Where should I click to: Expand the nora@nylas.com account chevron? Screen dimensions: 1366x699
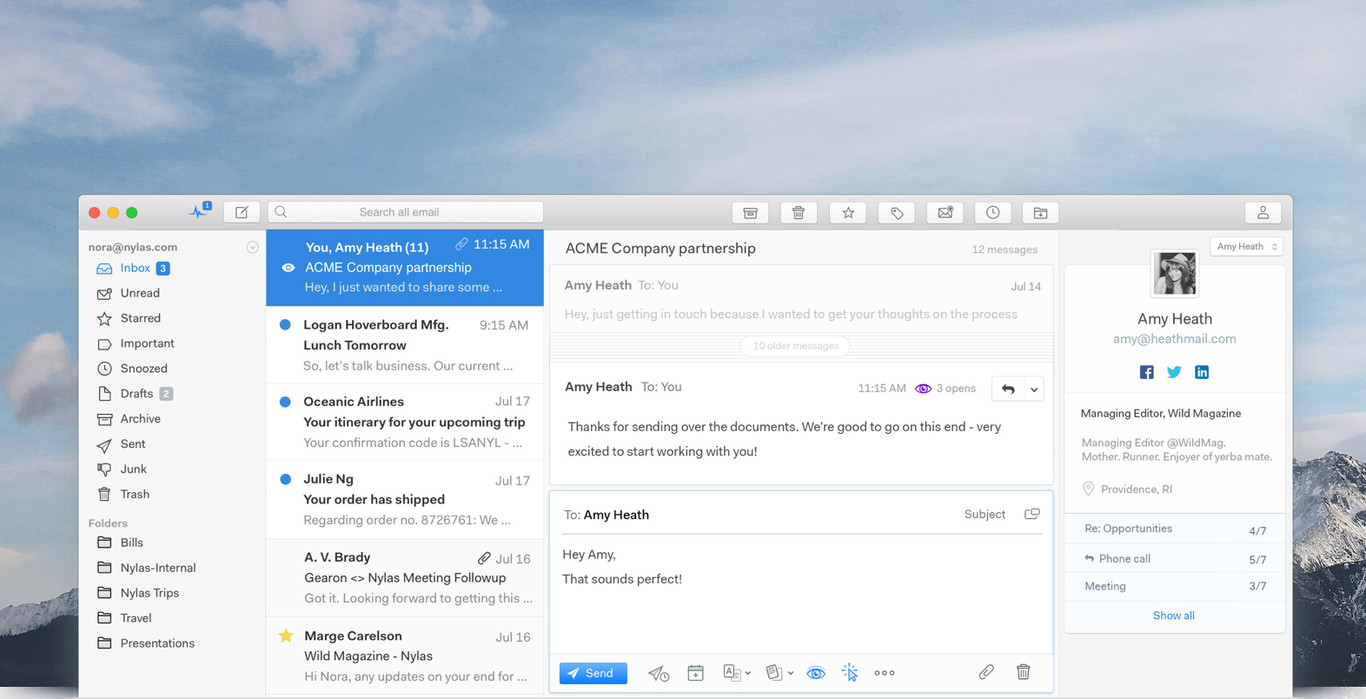point(252,247)
